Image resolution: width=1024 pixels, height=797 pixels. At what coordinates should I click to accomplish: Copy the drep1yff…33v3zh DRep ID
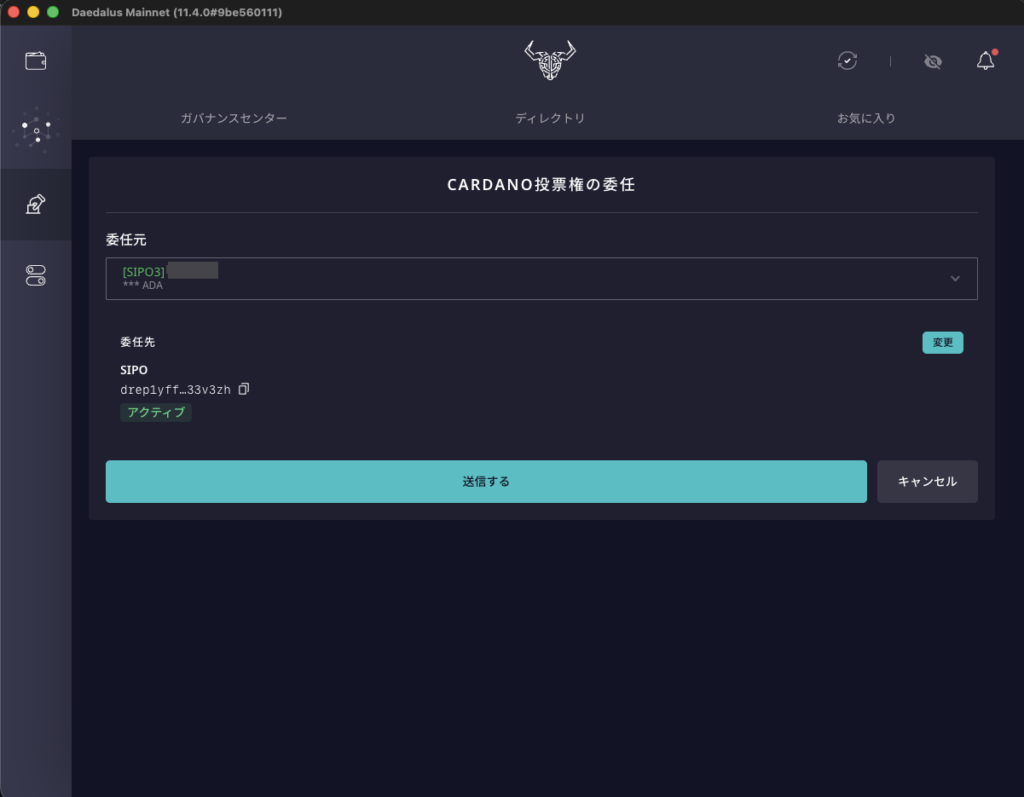[x=244, y=389]
